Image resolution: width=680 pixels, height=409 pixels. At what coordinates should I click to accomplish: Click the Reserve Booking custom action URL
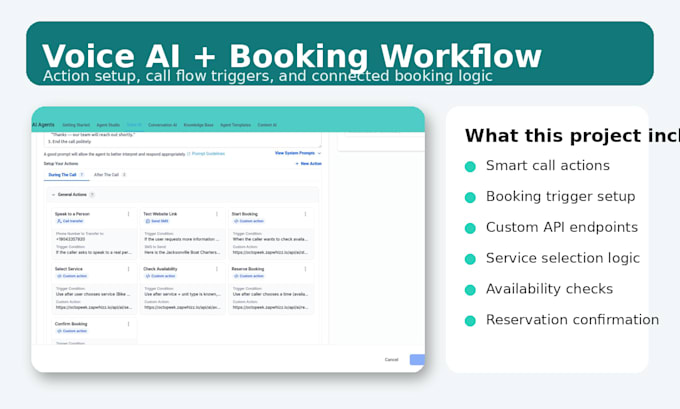[x=270, y=308]
